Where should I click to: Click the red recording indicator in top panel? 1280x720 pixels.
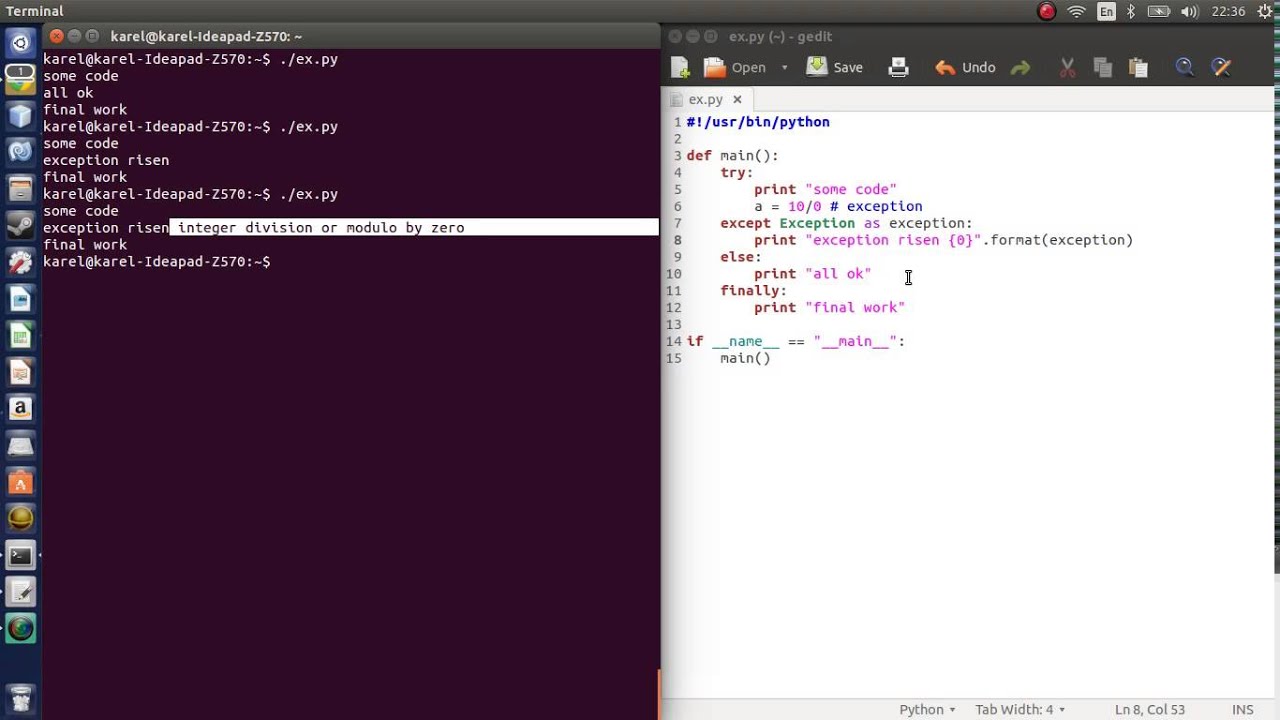(x=1047, y=11)
